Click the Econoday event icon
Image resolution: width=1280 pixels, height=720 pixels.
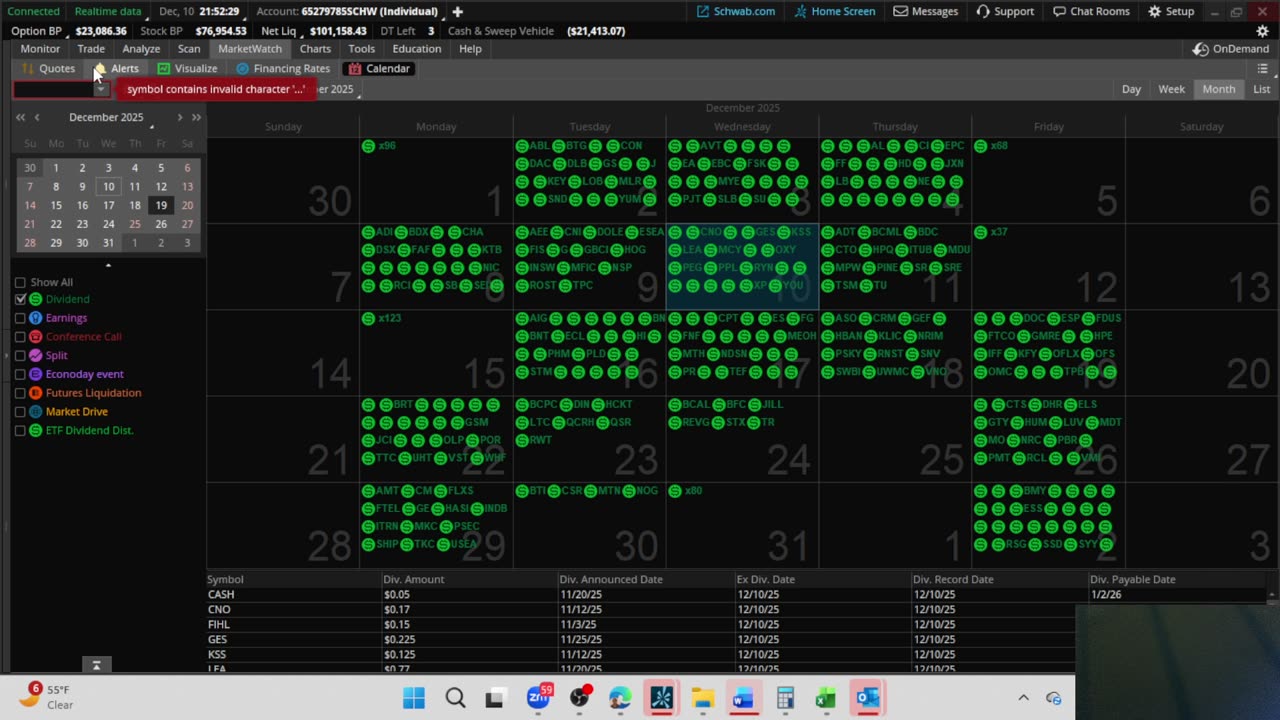[36, 374]
